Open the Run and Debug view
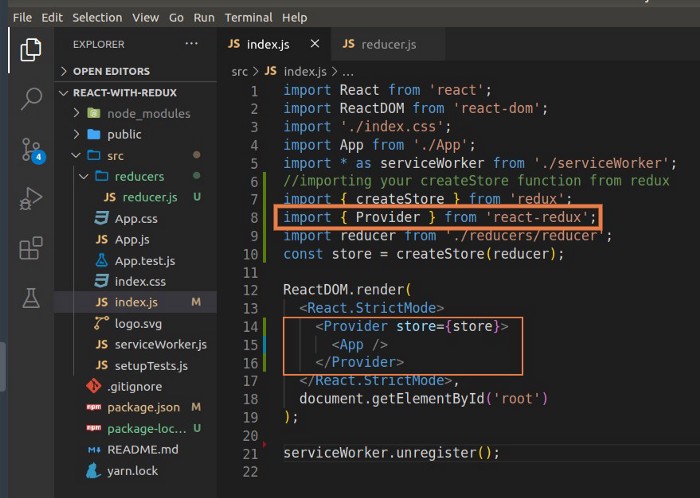The height and width of the screenshot is (498, 700). (31, 199)
